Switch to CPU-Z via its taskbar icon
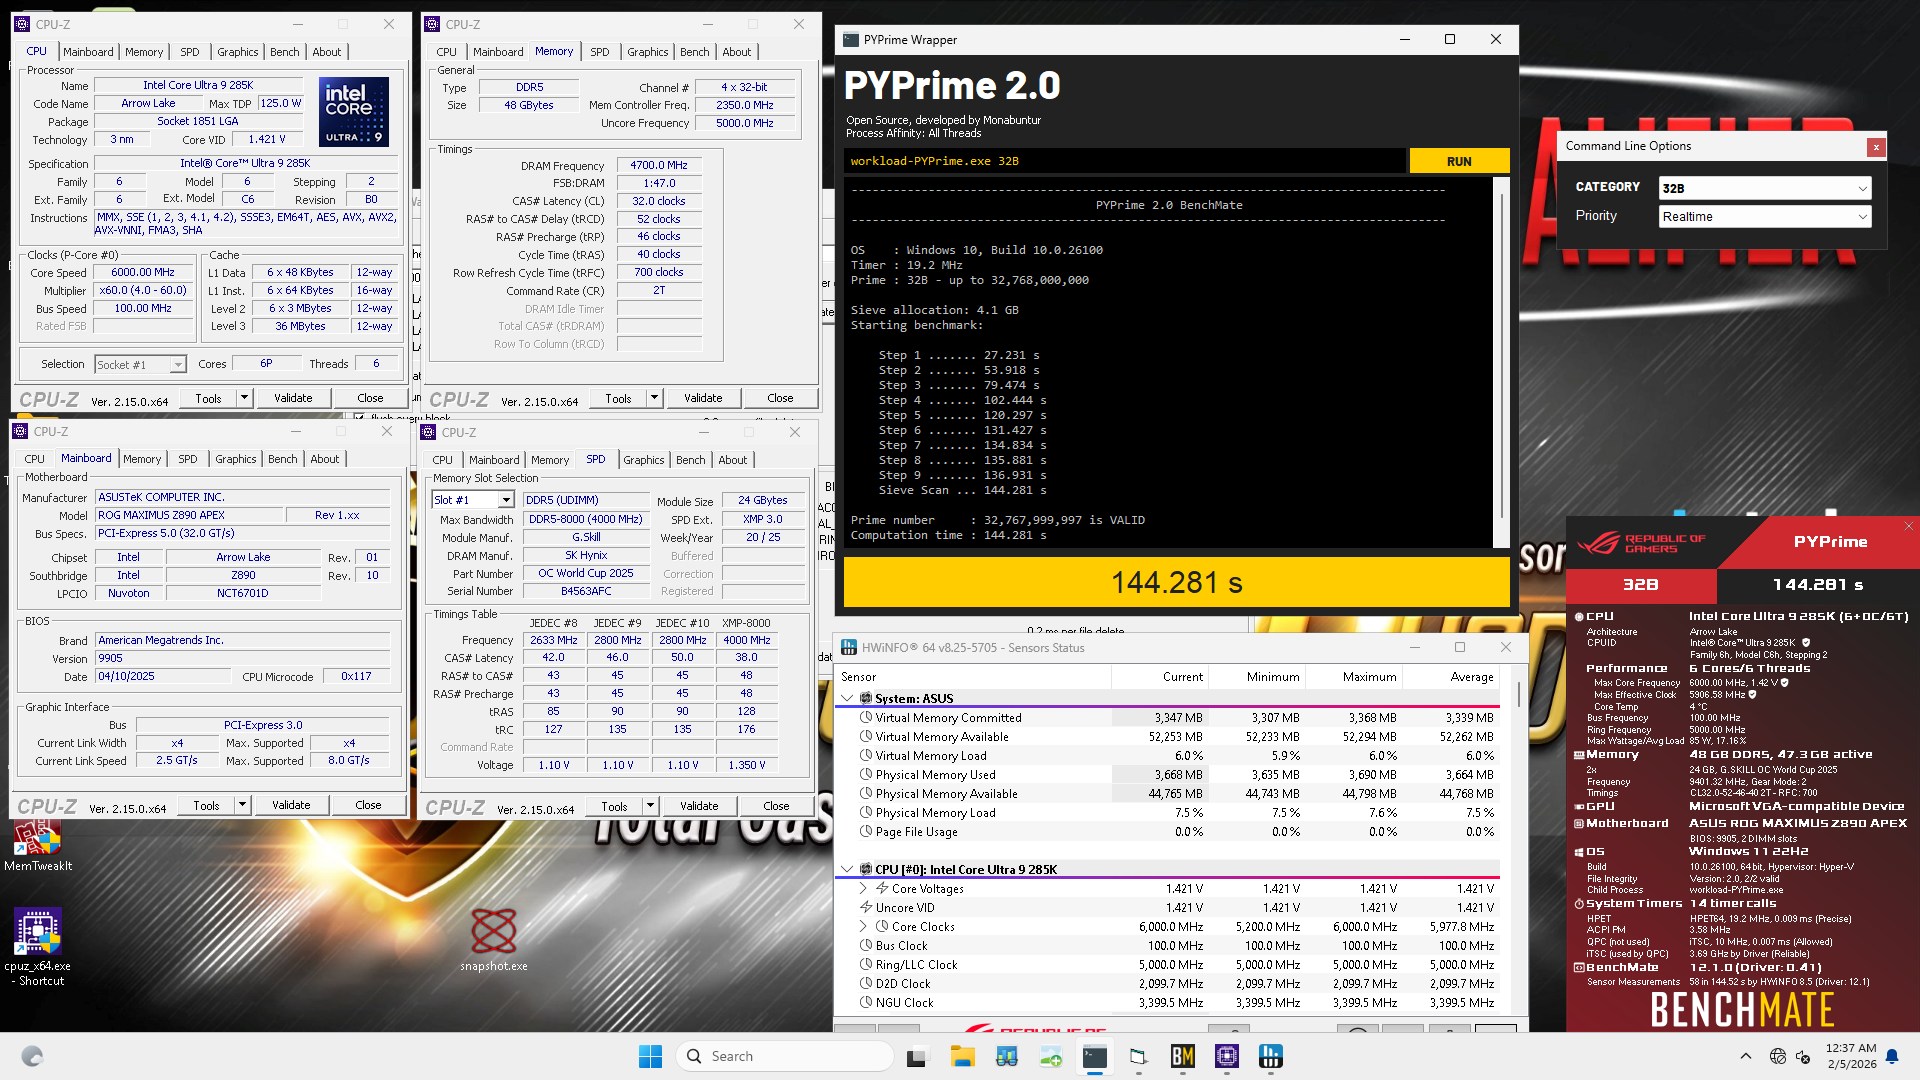Image resolution: width=1920 pixels, height=1080 pixels. click(1227, 1056)
